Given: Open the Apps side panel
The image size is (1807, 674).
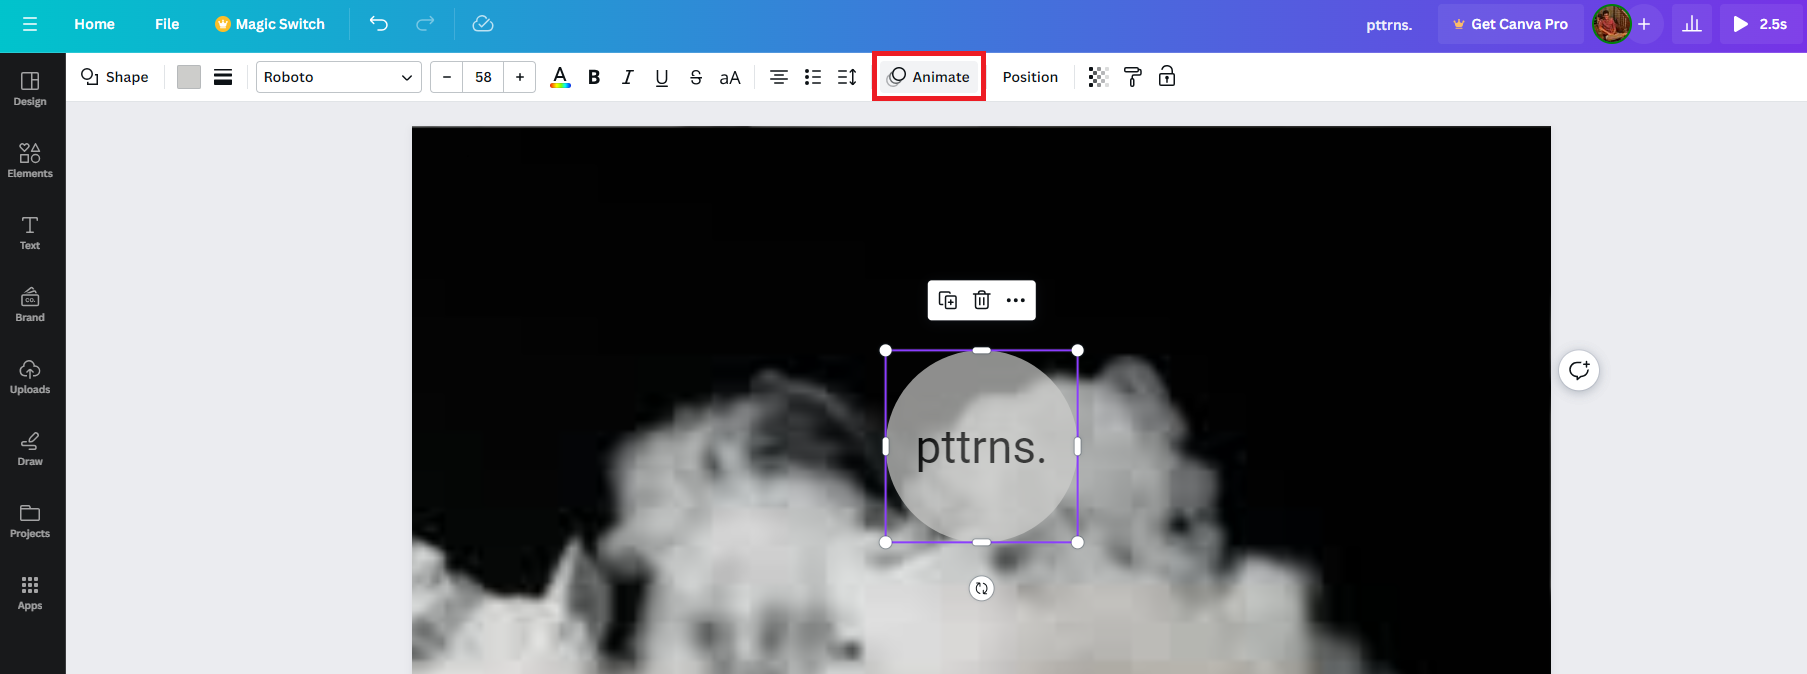Looking at the screenshot, I should click(30, 592).
